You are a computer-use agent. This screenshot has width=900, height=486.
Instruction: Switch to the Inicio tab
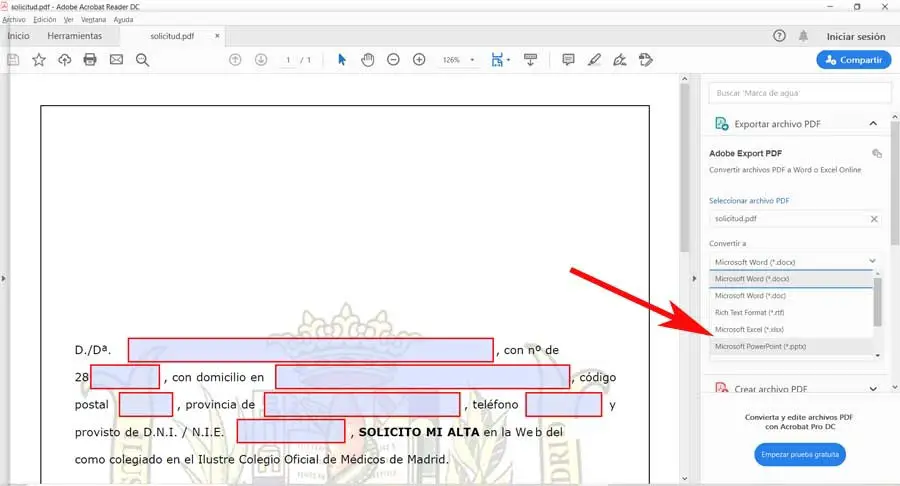(x=18, y=36)
